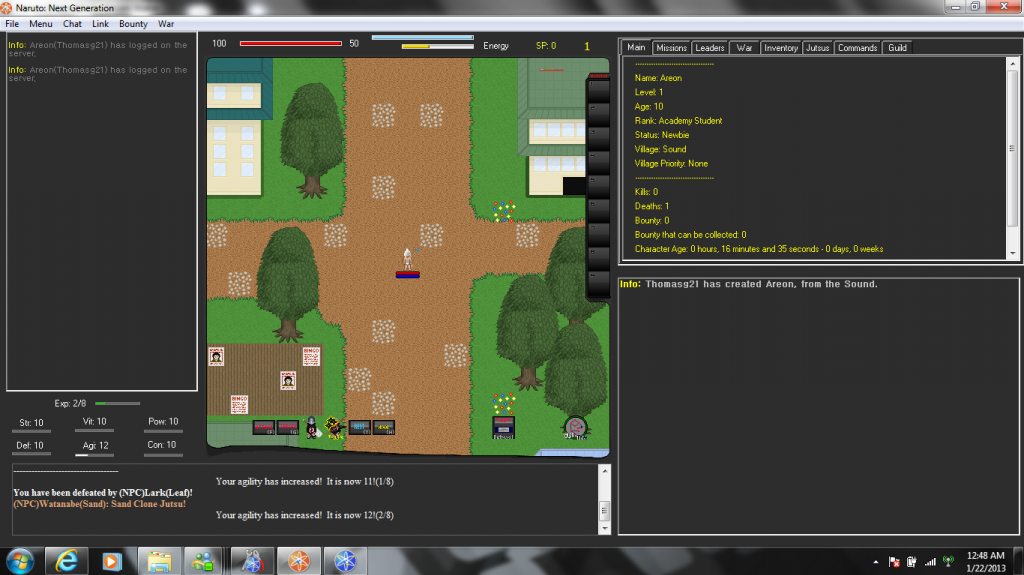This screenshot has width=1024, height=575.
Task: Click the yellow Energy bar
Action: pos(438,46)
